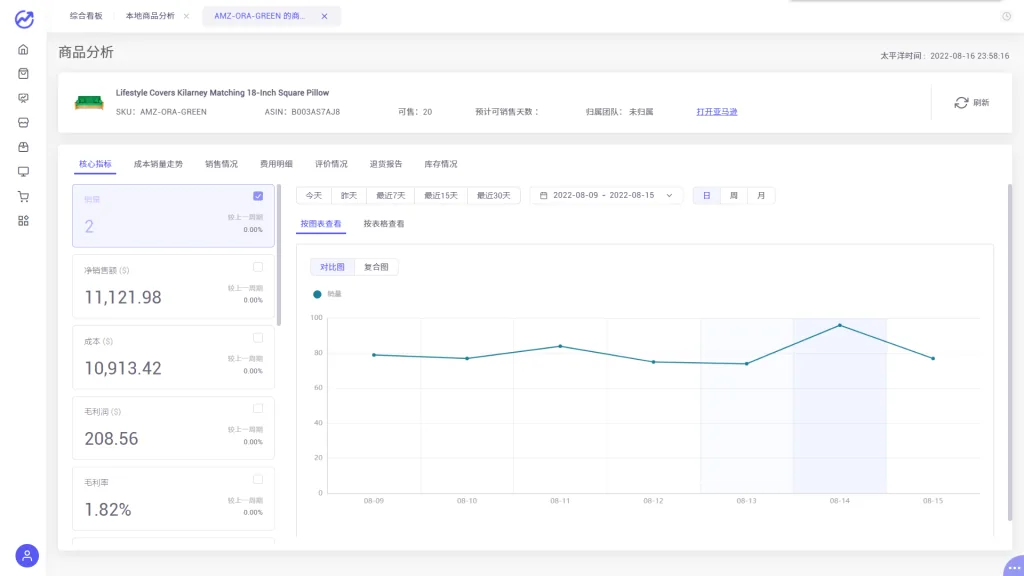Click the 最近30天 quick range button
Viewport: 1024px width, 576px height.
[494, 195]
